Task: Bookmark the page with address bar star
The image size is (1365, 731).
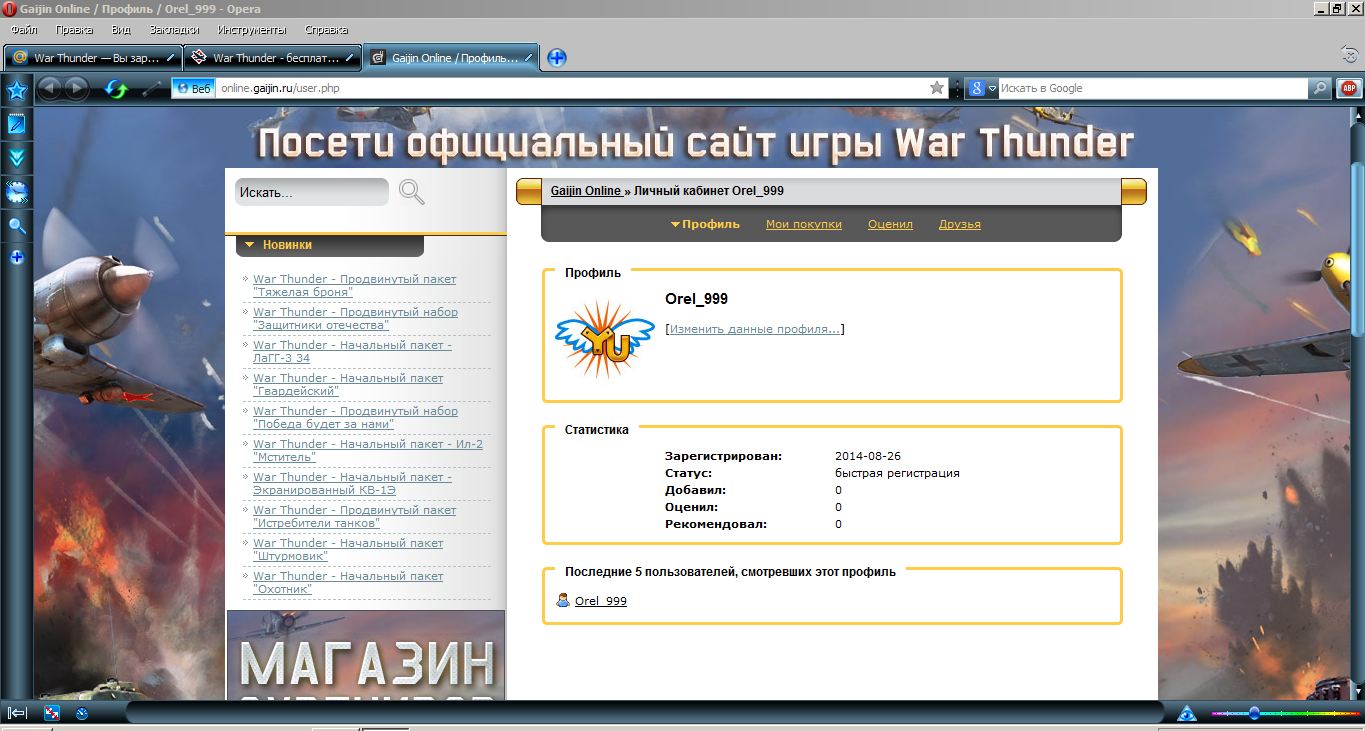Action: pos(937,88)
